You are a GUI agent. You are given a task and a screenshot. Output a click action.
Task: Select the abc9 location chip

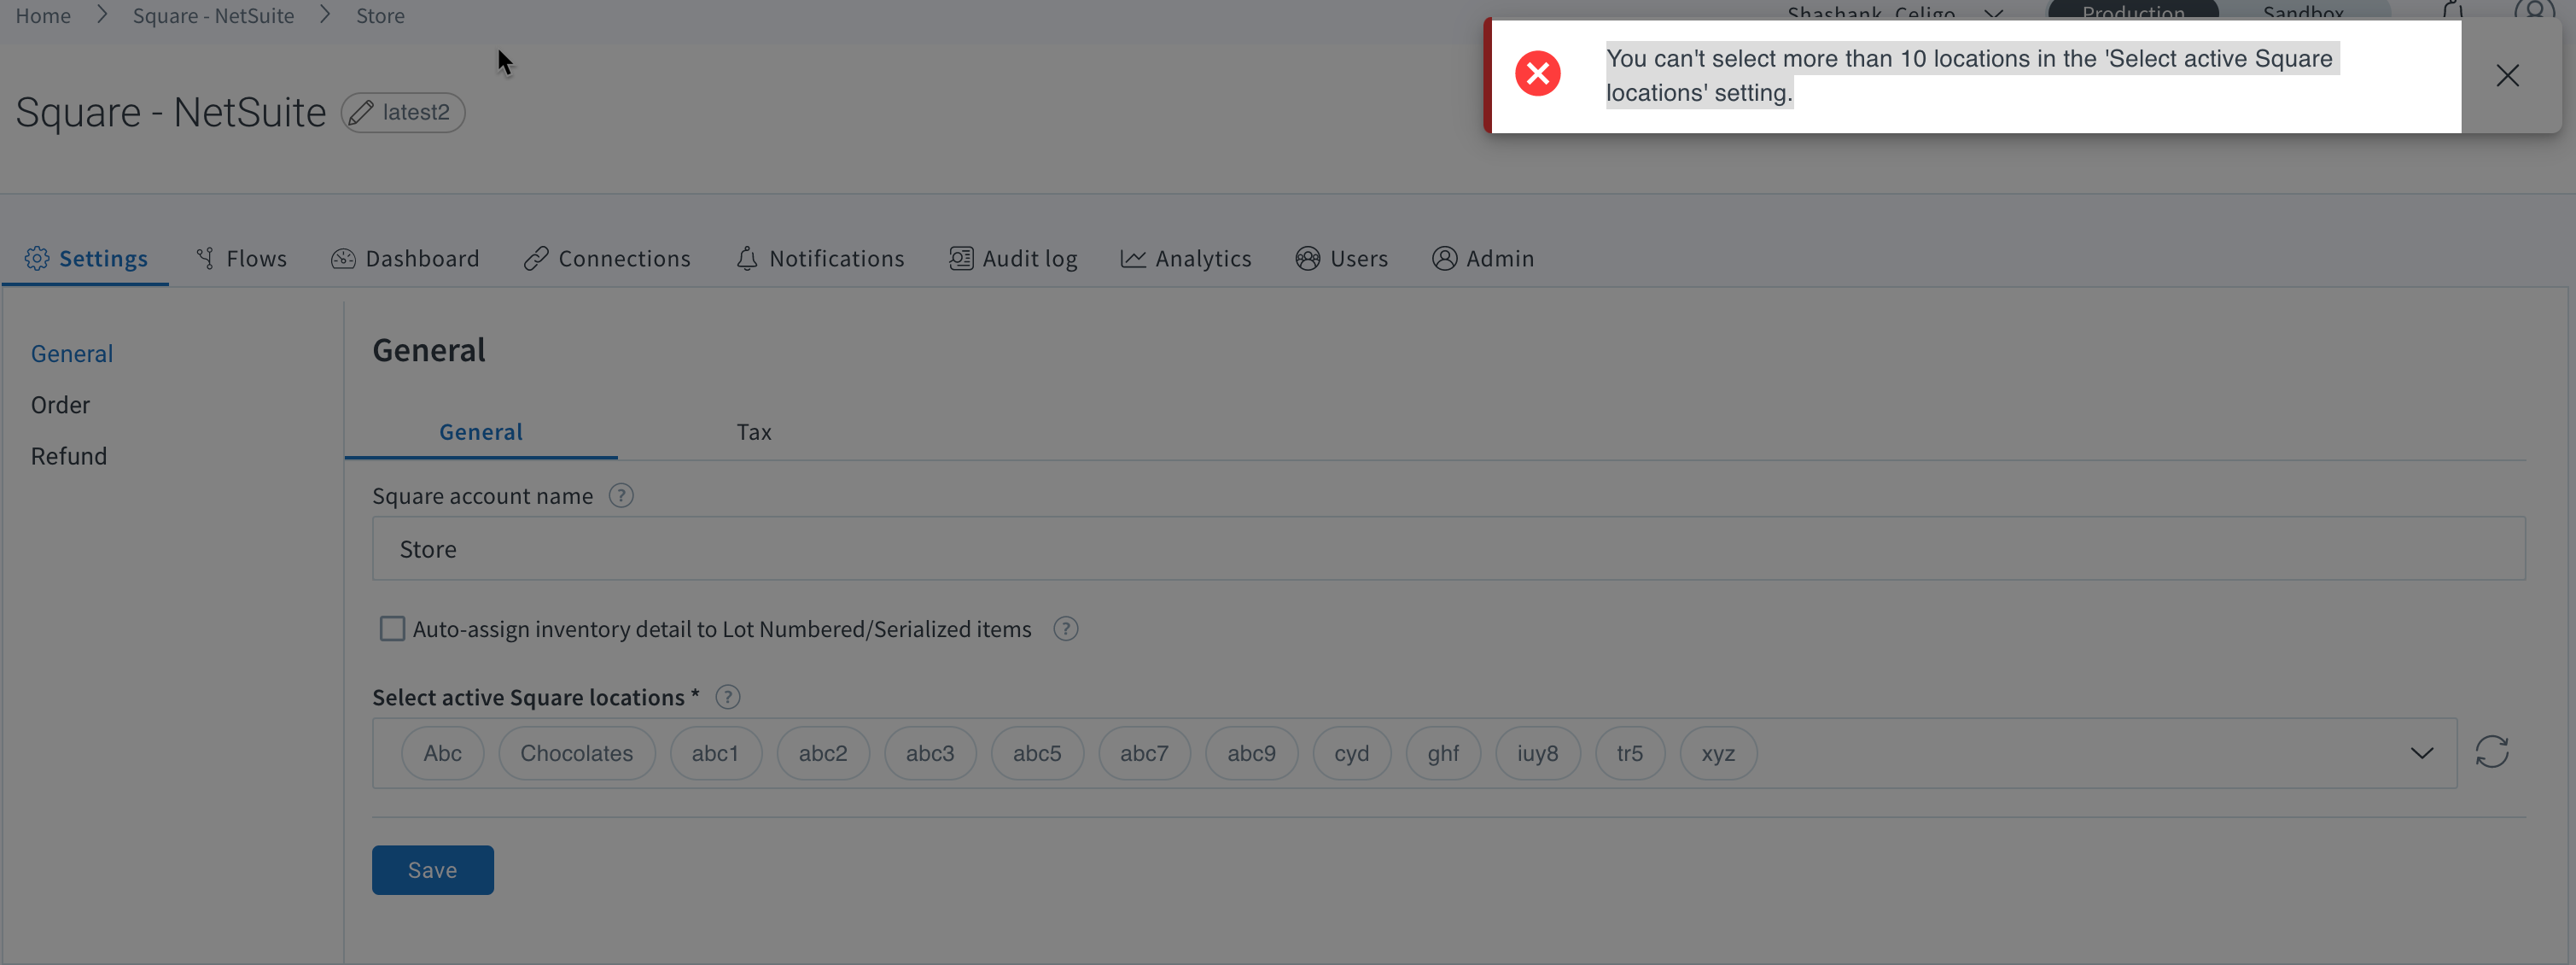point(1252,753)
